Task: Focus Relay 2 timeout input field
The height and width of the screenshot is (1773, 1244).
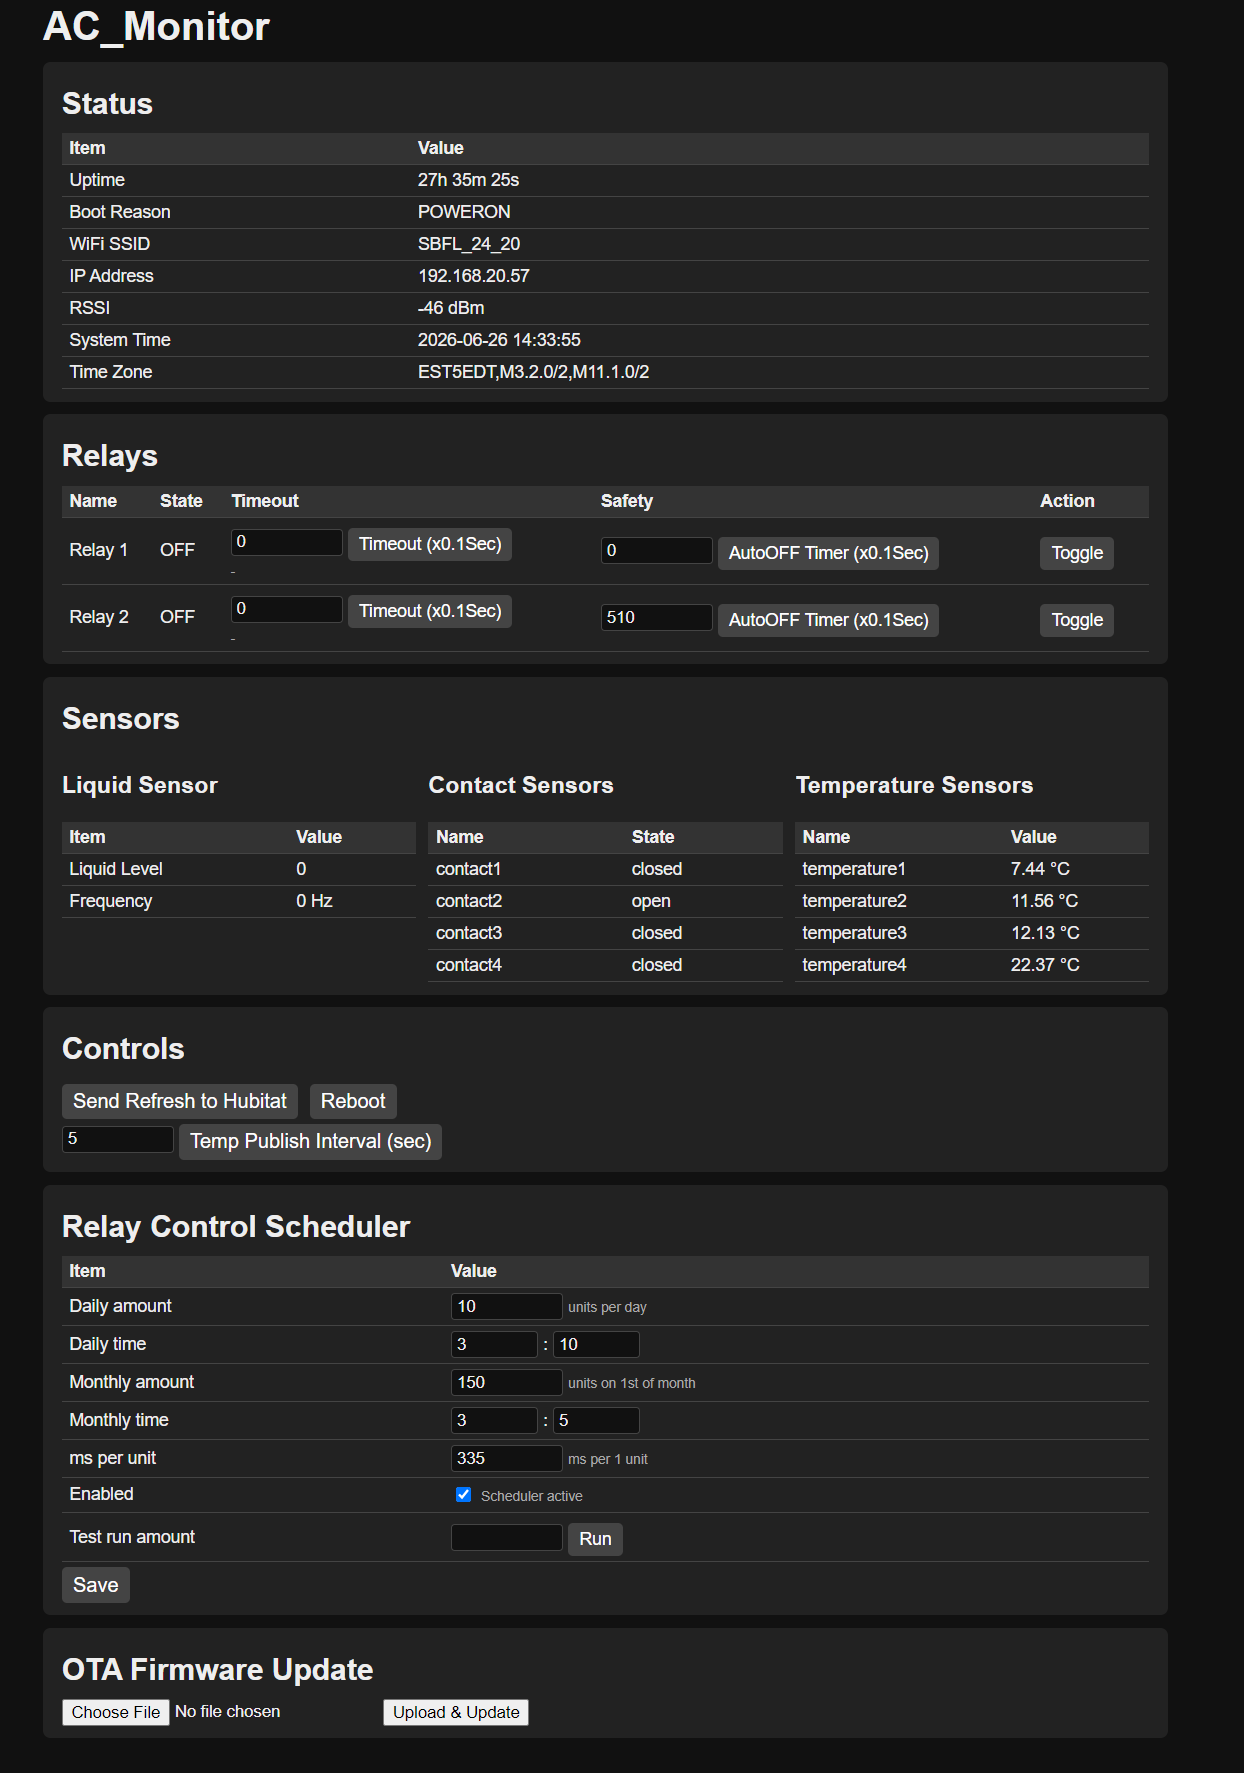Action: click(287, 609)
